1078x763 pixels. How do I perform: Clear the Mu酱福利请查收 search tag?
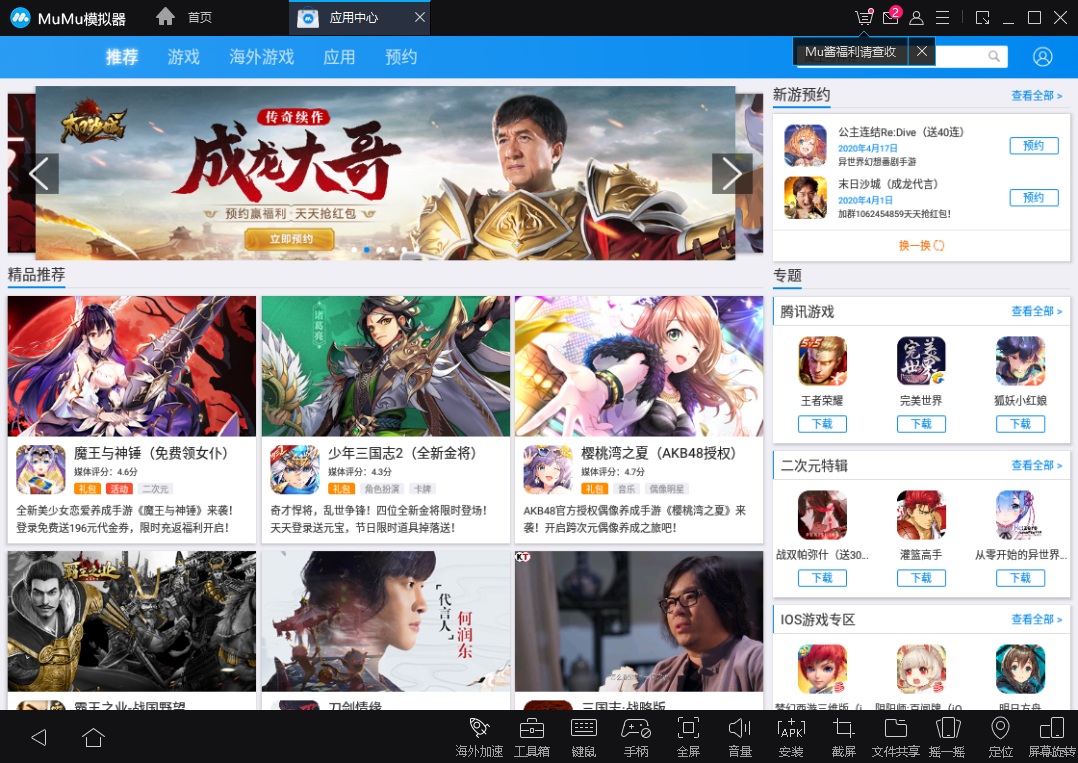point(921,51)
